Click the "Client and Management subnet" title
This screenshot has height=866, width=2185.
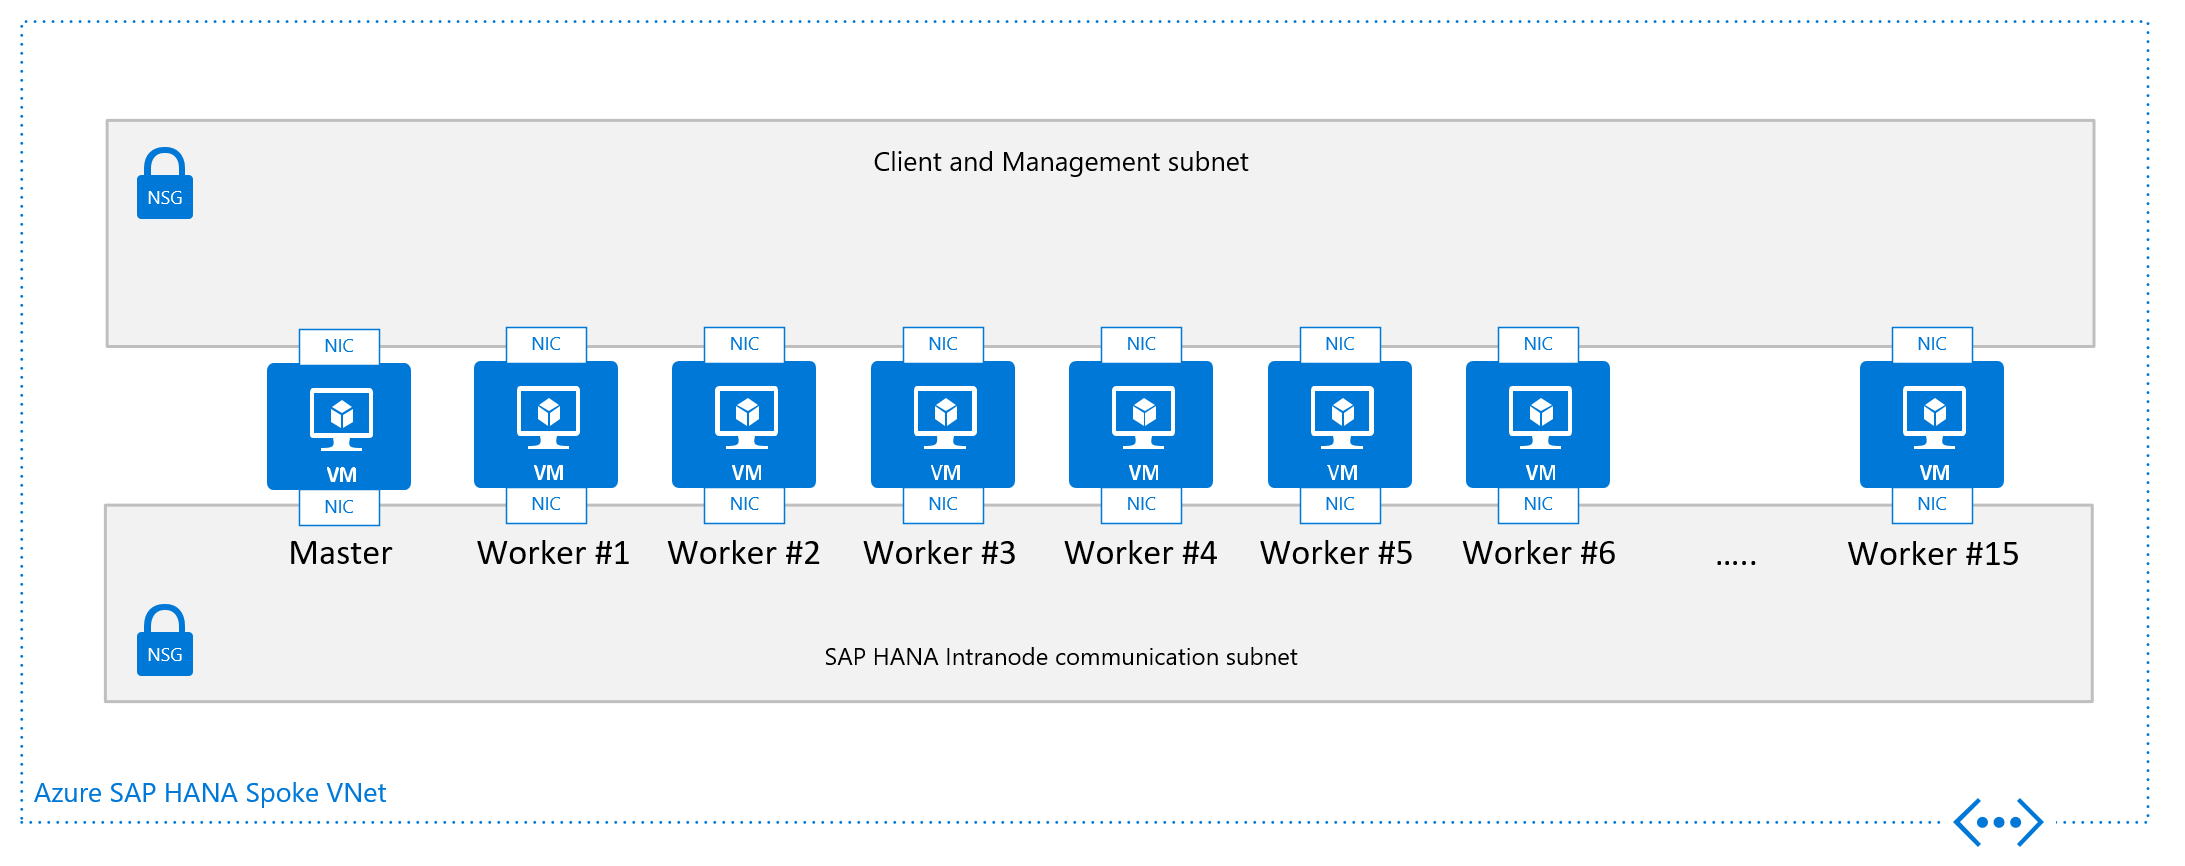1061,162
